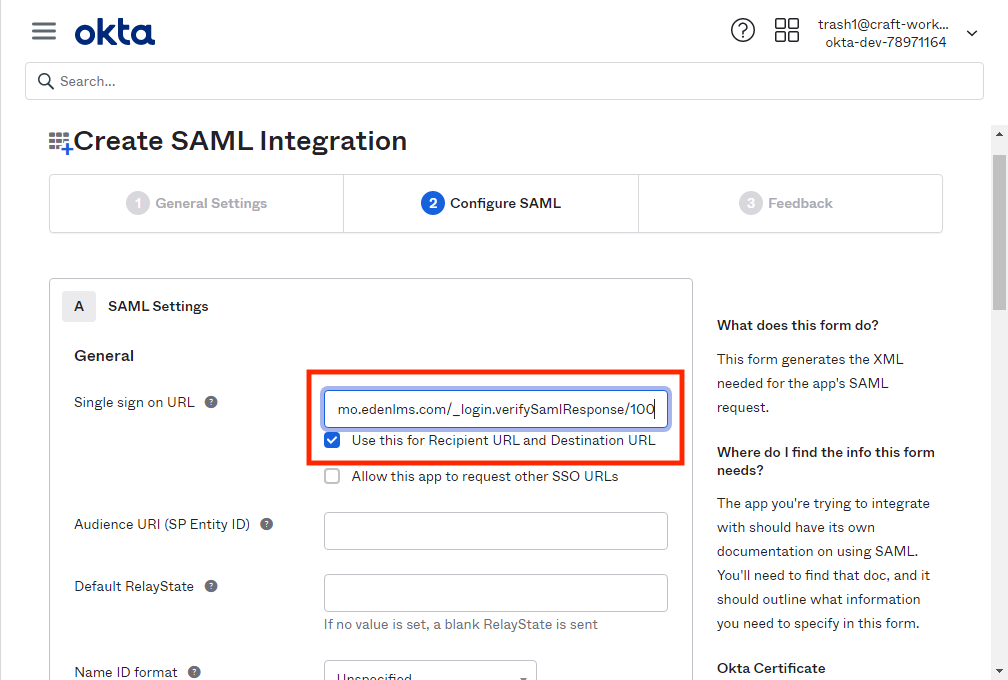Click the okta-dev-78971164 org name
Screen dimensions: 1008x680
886,42
